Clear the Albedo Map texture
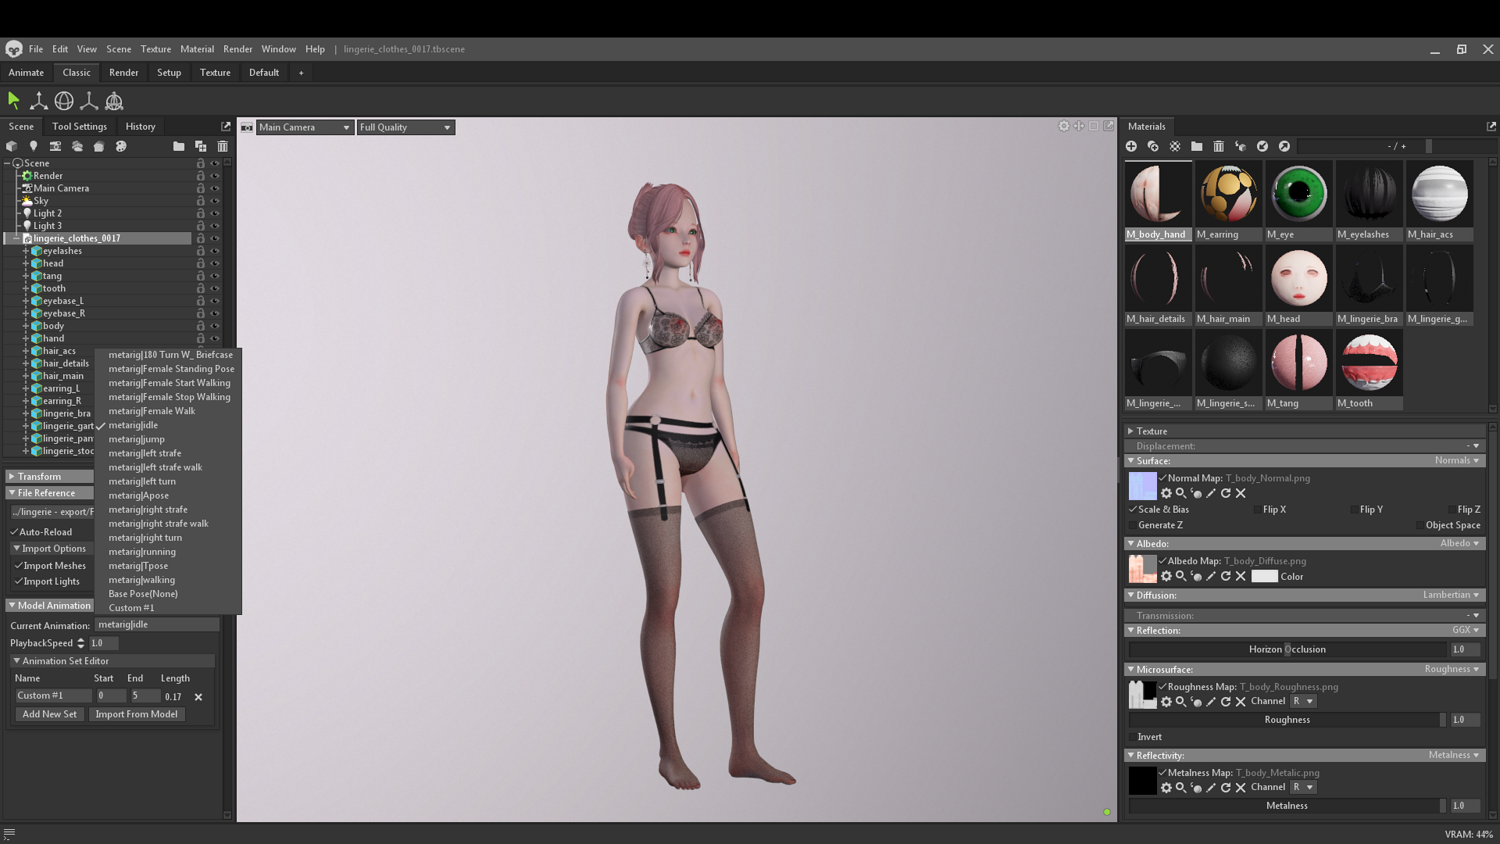The width and height of the screenshot is (1500, 844). (x=1241, y=576)
